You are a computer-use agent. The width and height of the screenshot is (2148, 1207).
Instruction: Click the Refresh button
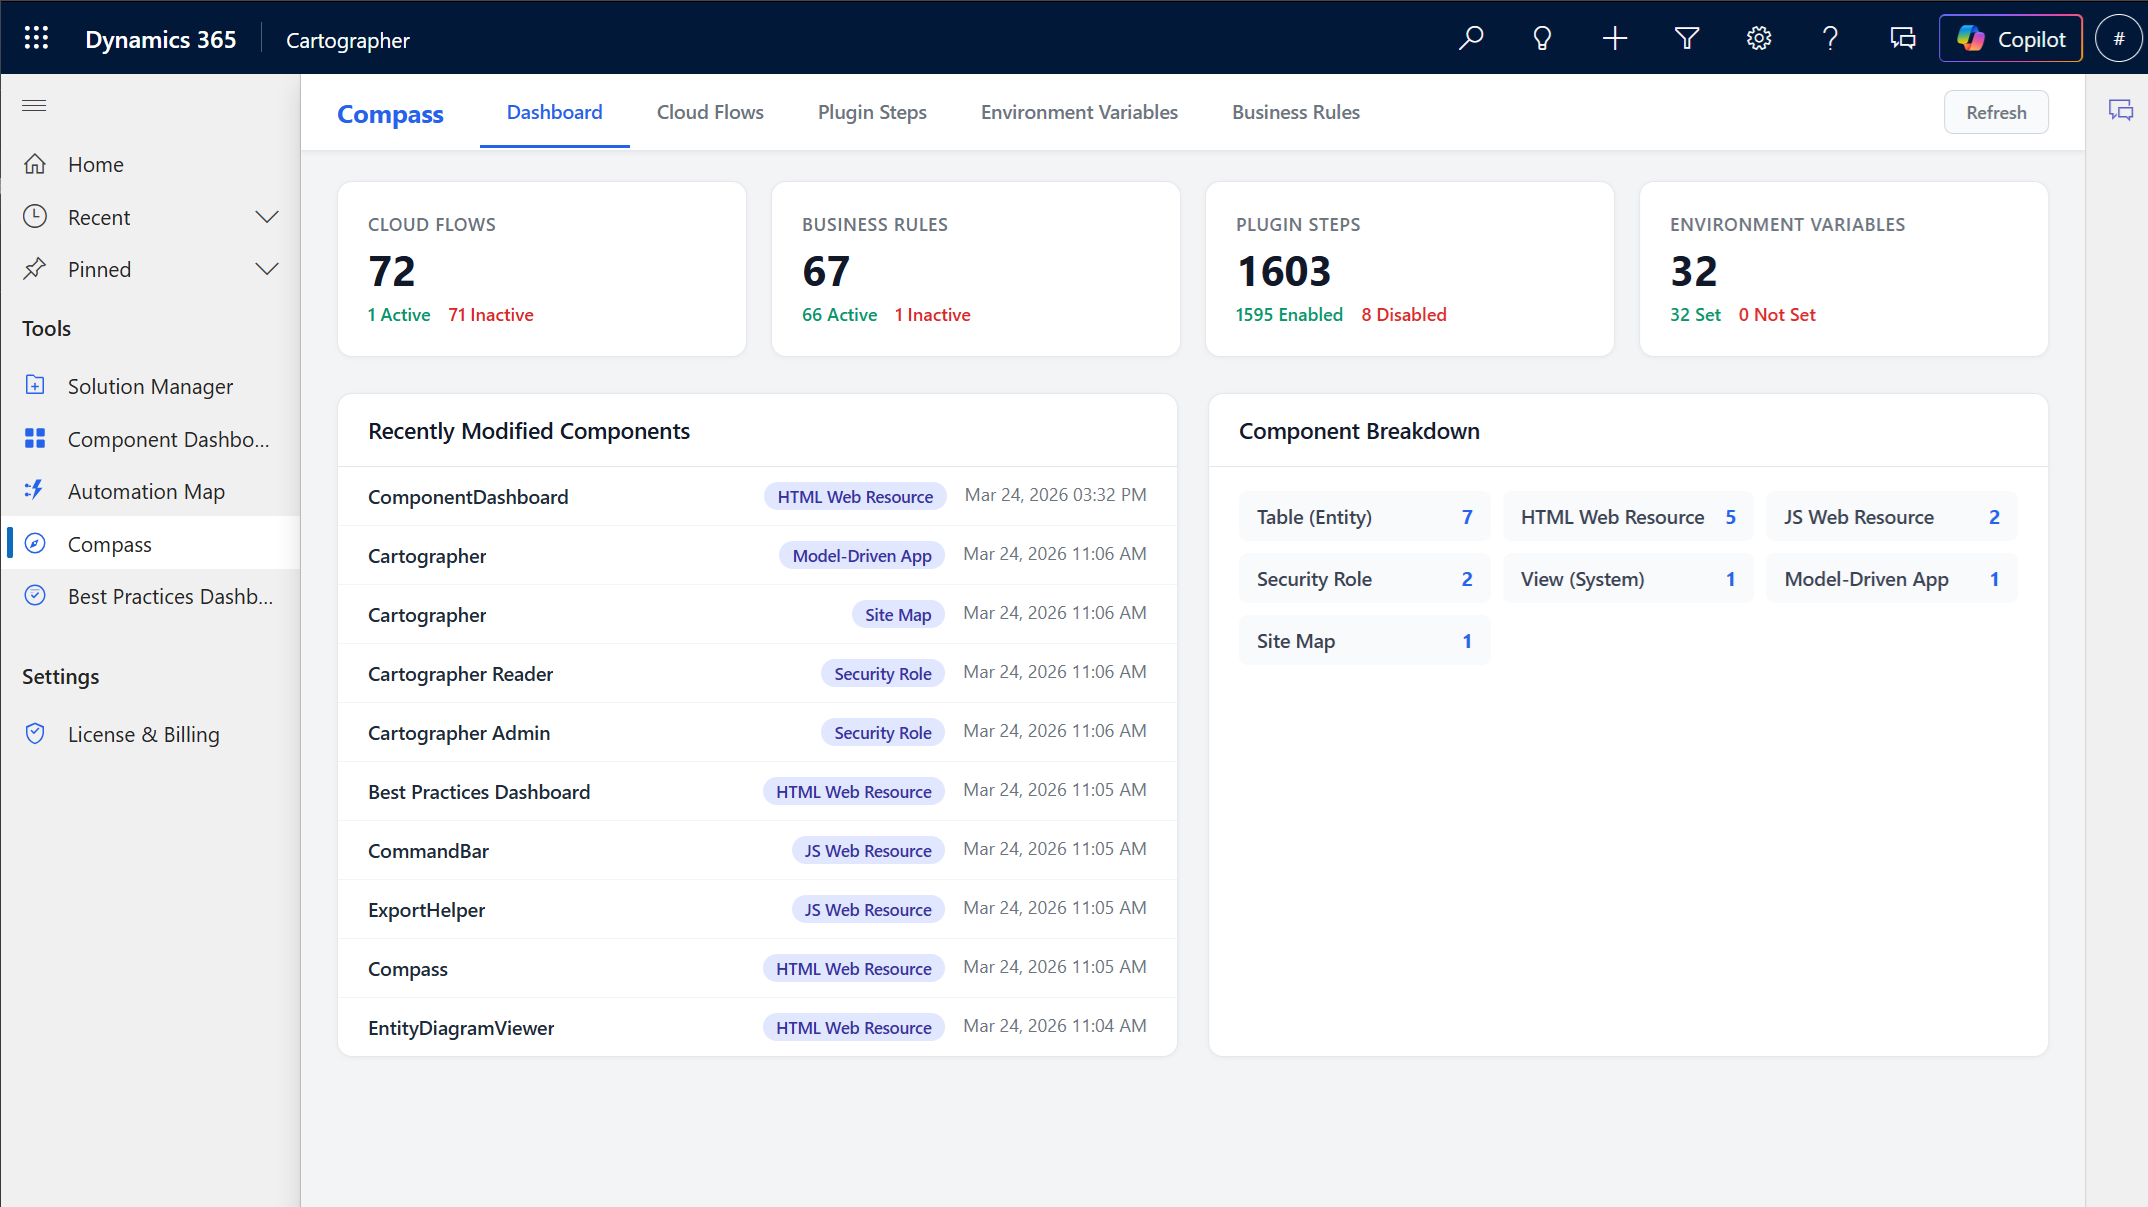click(1996, 112)
